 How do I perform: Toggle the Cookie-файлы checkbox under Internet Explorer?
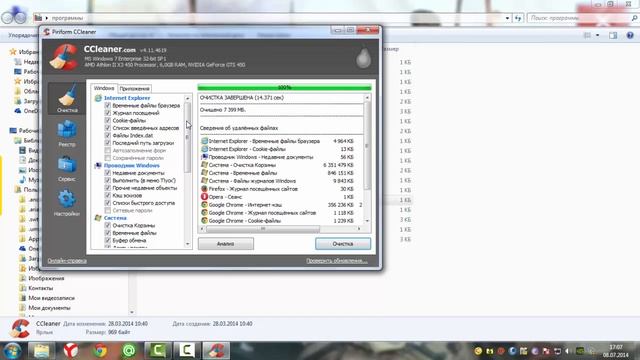(x=108, y=120)
